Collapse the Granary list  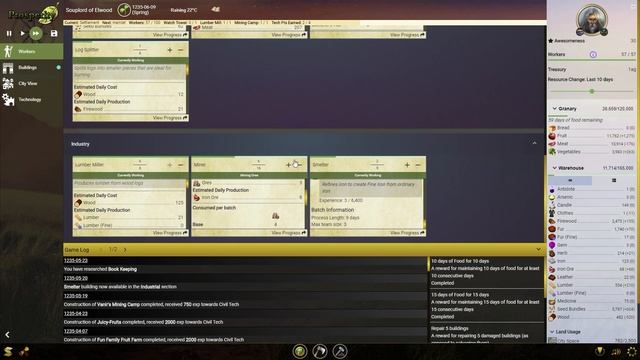[554, 109]
